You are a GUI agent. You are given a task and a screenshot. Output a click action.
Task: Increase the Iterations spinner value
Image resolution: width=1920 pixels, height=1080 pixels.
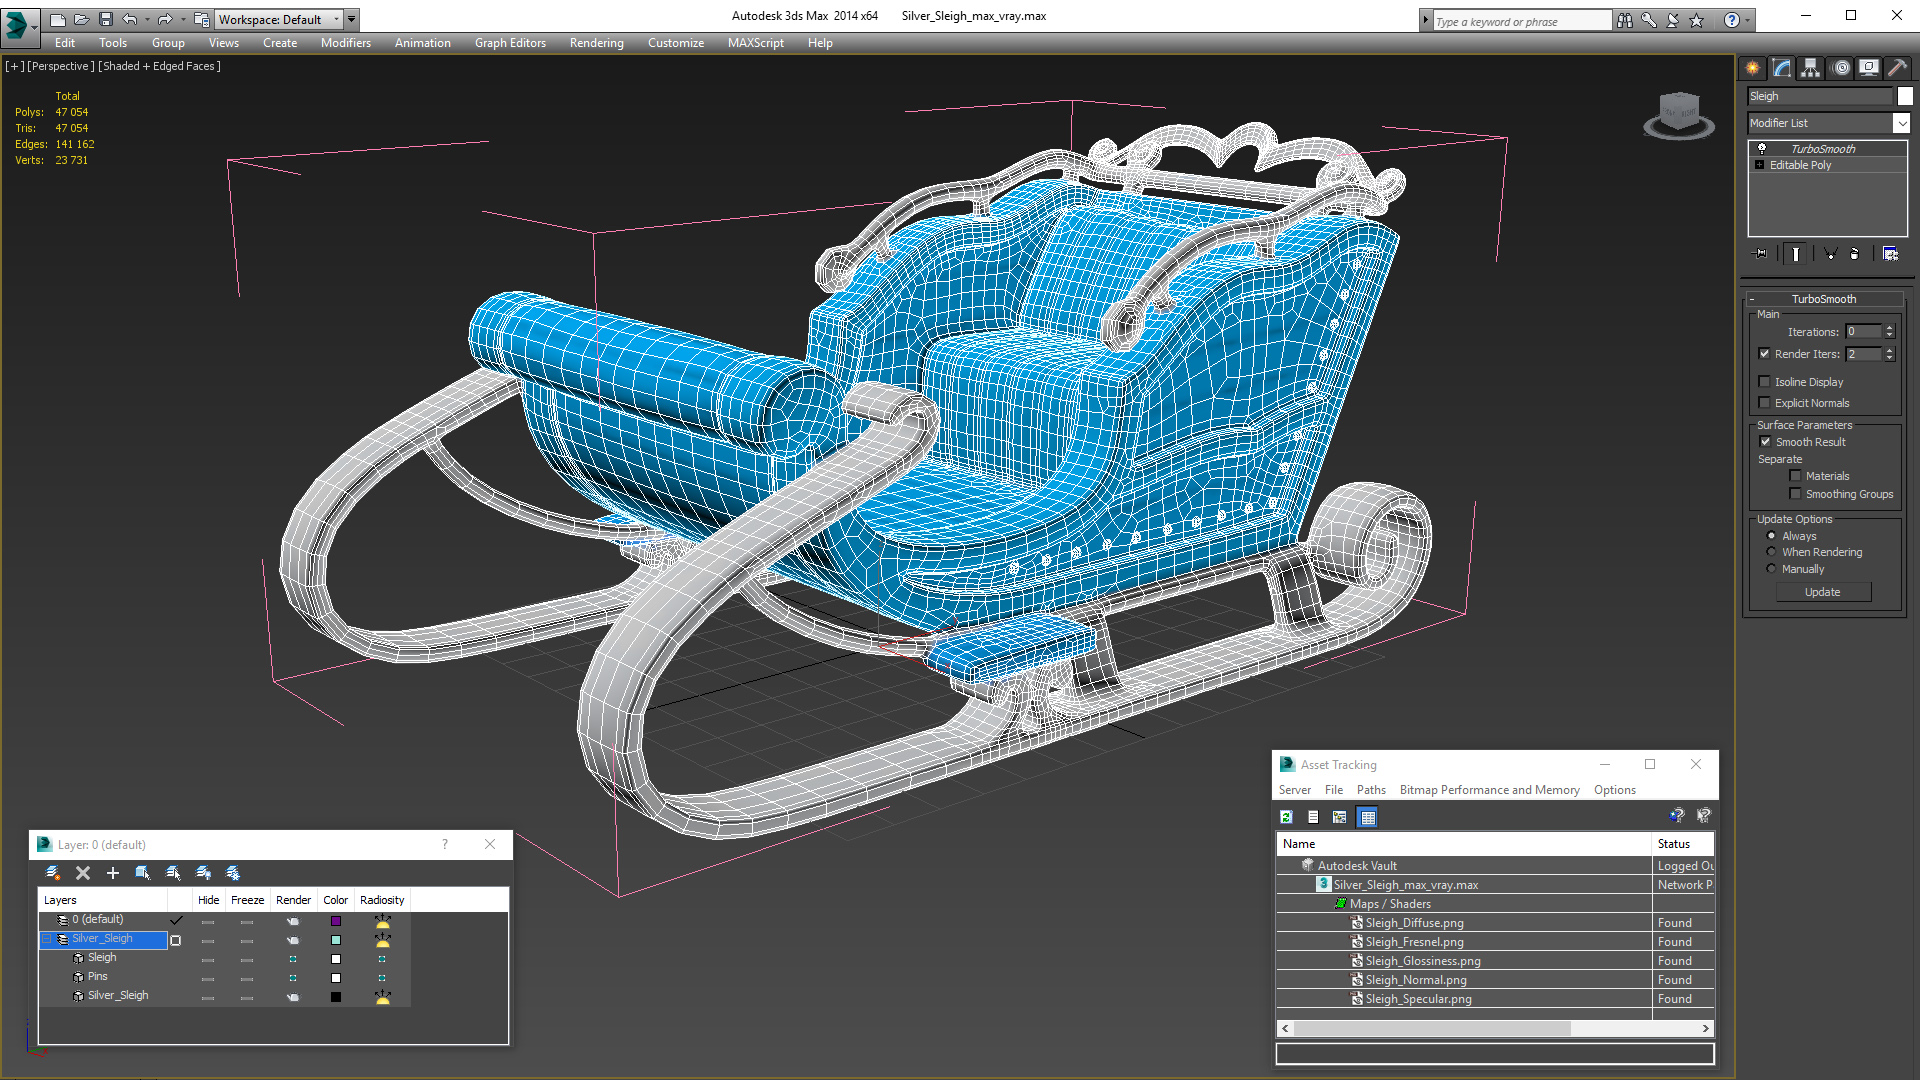(1890, 328)
